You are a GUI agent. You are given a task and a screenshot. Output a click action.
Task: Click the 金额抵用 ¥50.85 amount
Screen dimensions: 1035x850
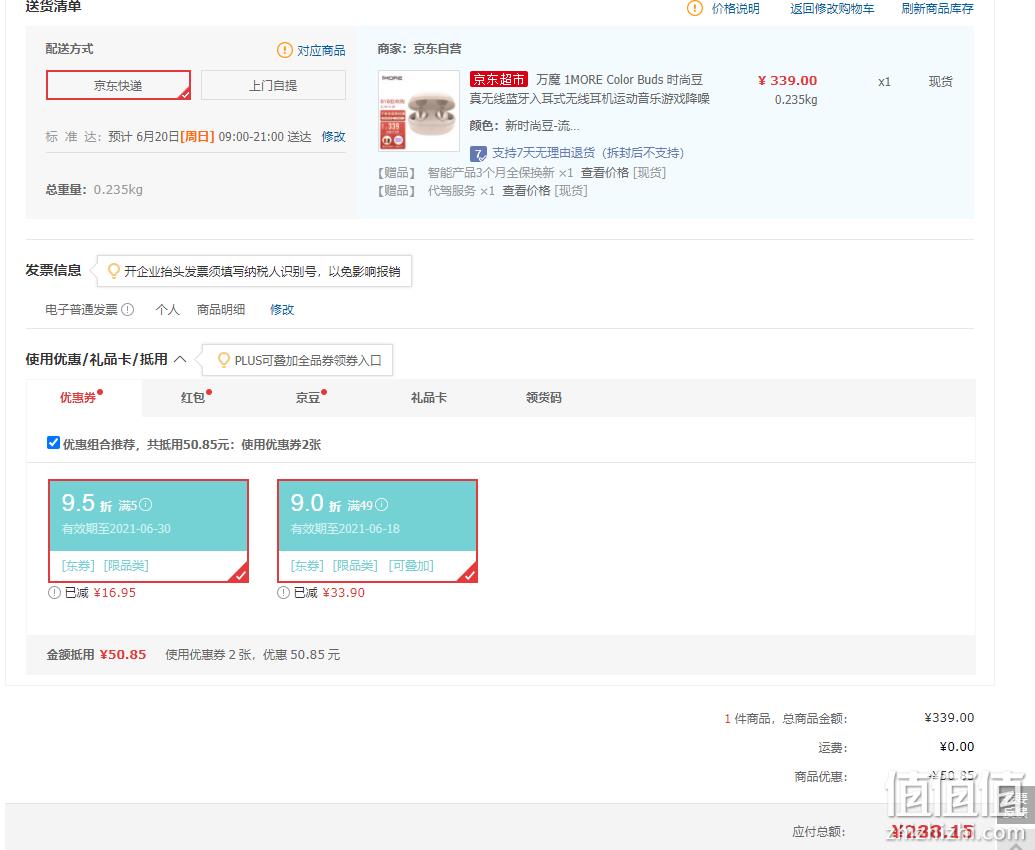[x=123, y=655]
